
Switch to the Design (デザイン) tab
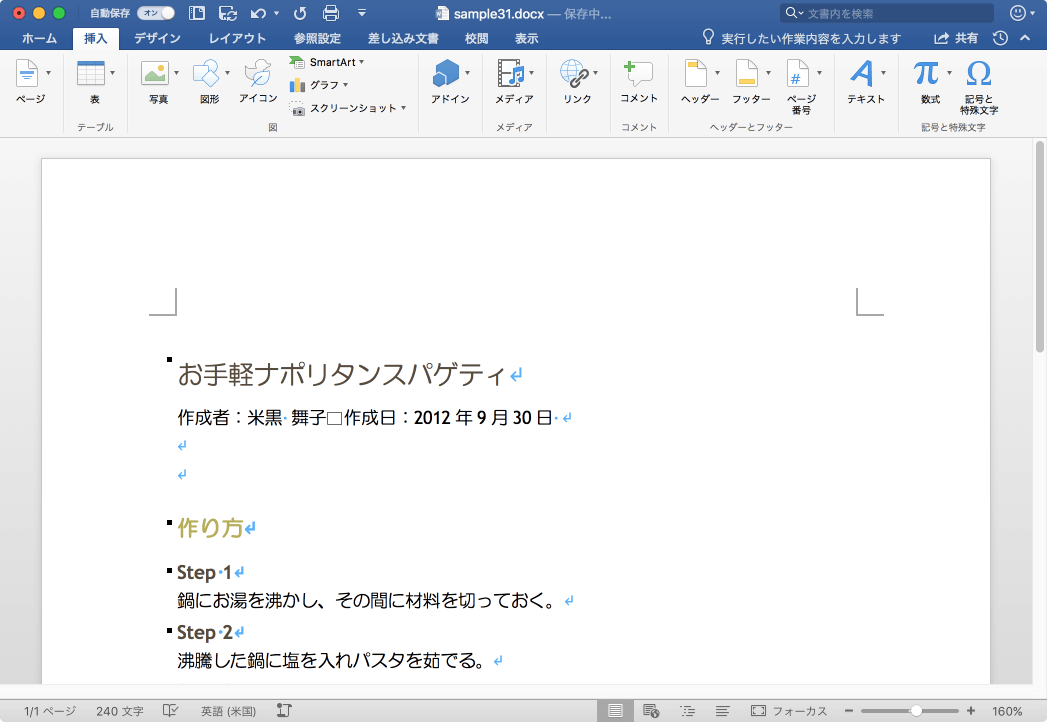click(x=157, y=38)
